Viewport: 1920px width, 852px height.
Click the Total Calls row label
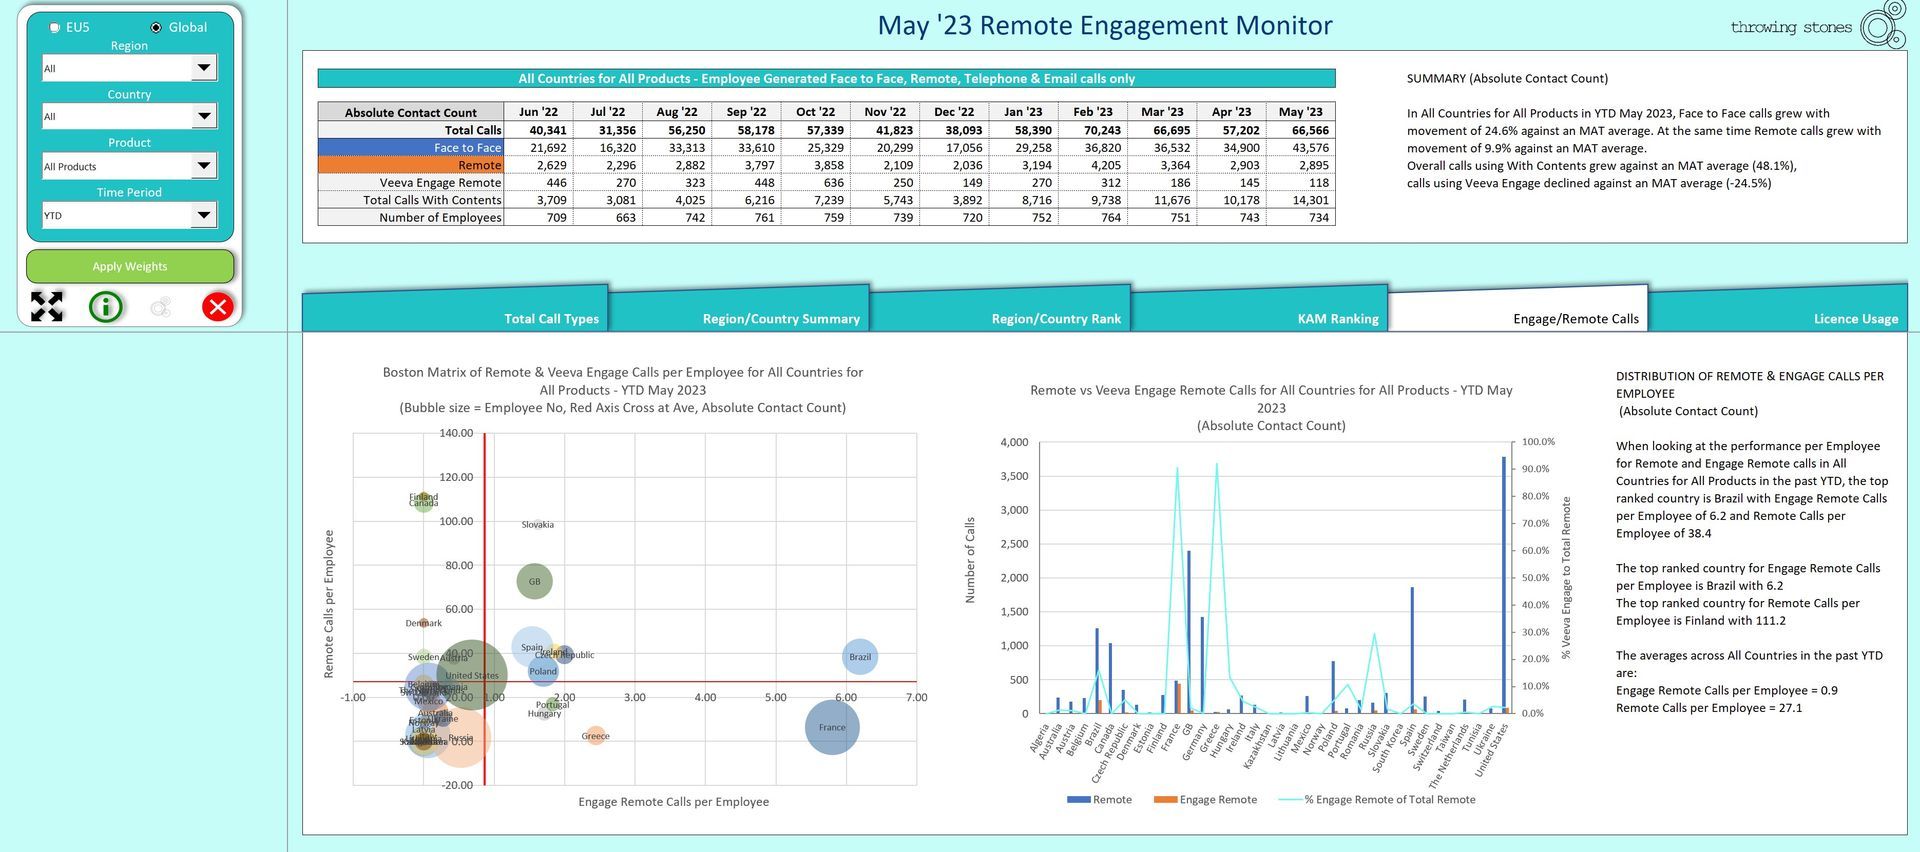(x=411, y=130)
